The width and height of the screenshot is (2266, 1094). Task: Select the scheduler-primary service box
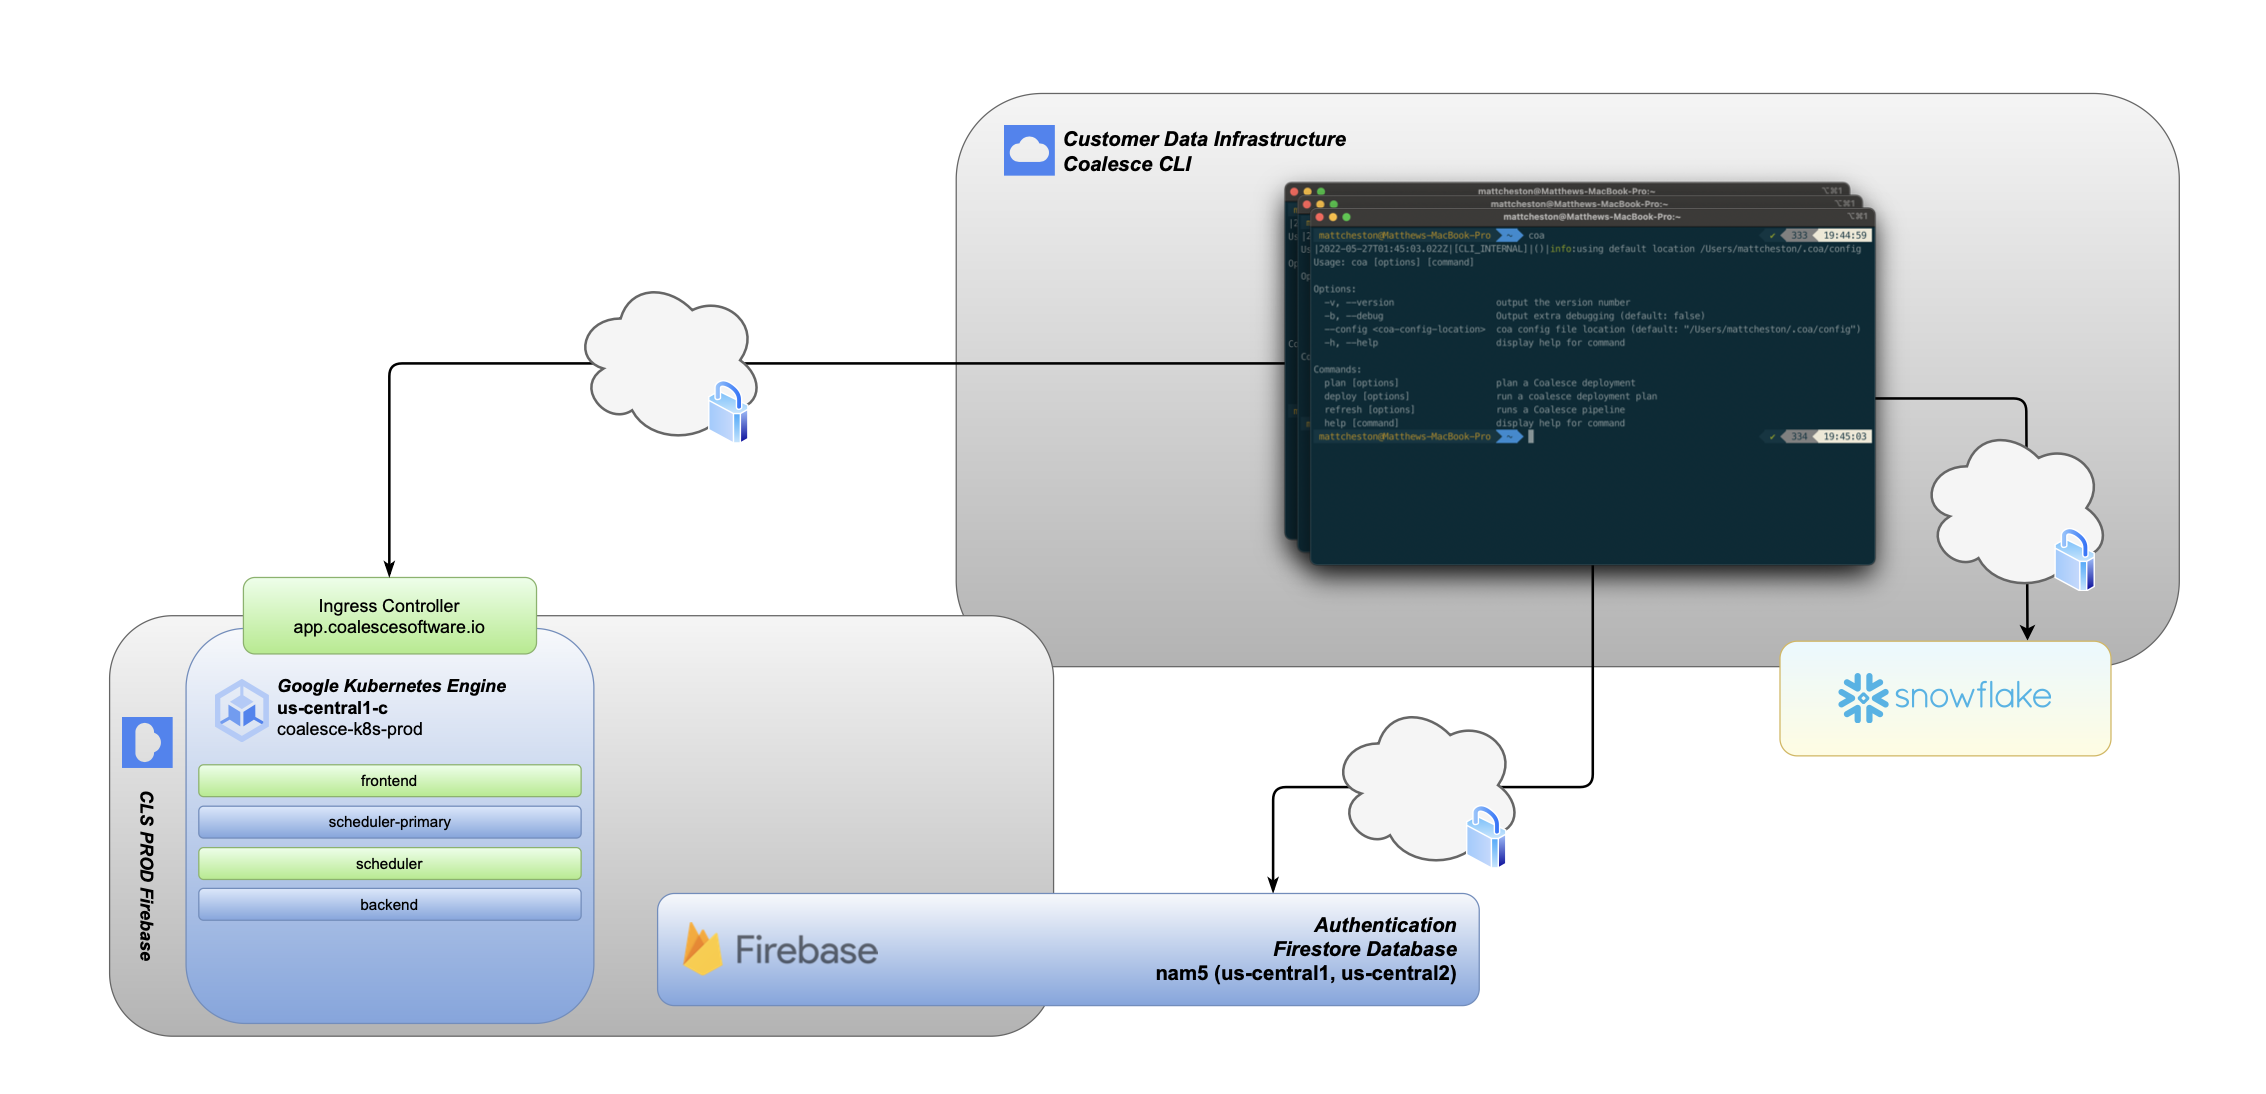pyautogui.click(x=389, y=822)
